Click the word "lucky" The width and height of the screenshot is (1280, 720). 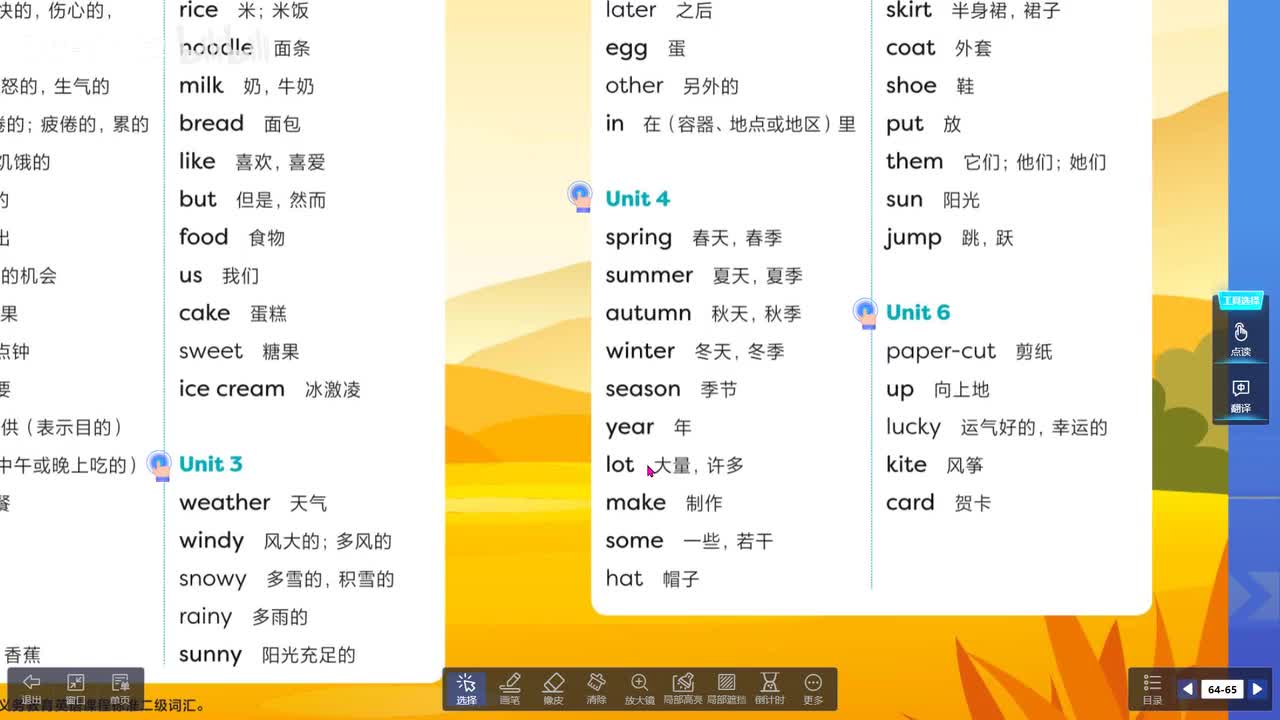913,428
